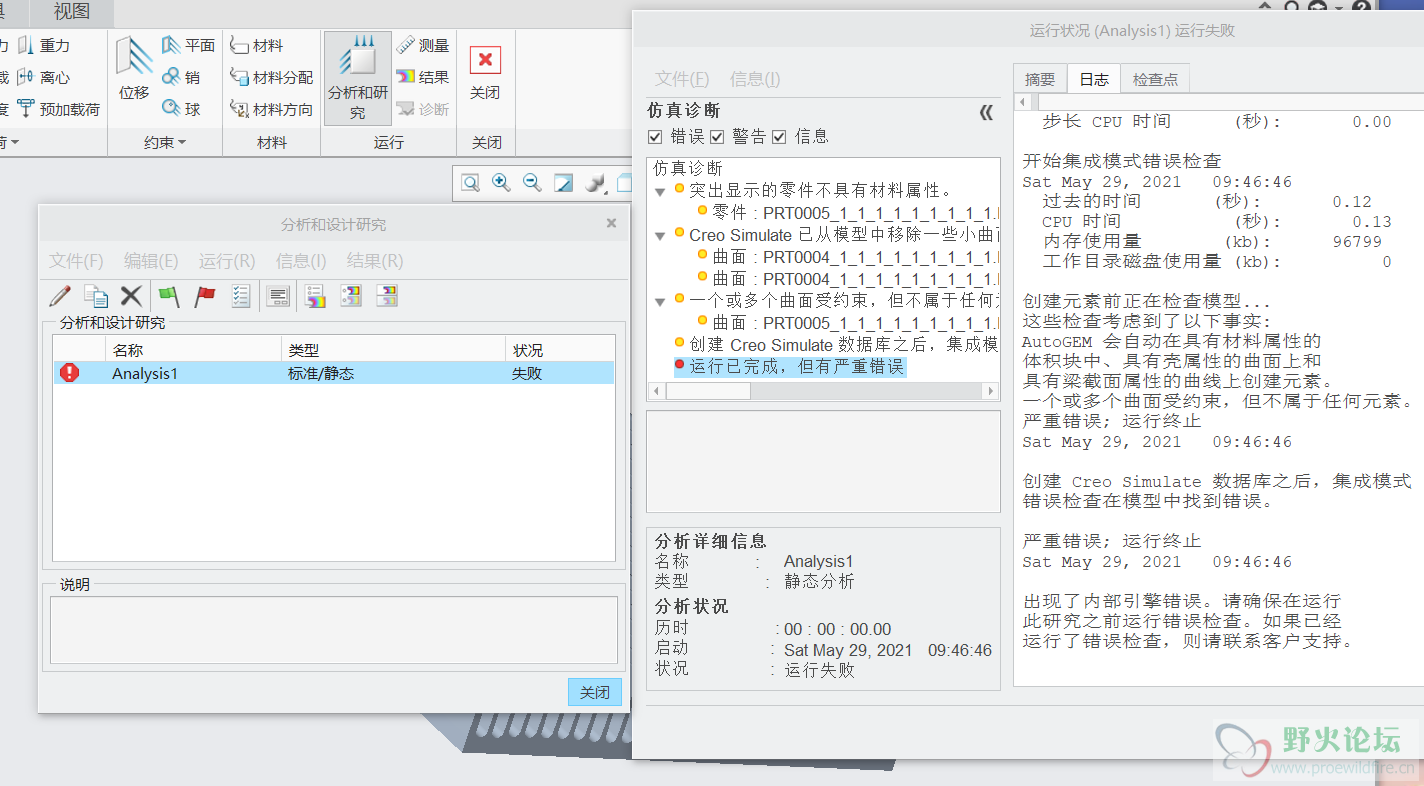Select the 创建 Creo Simulate 数据库之后 entry
Screen dimensions: 1424x786
coord(837,344)
